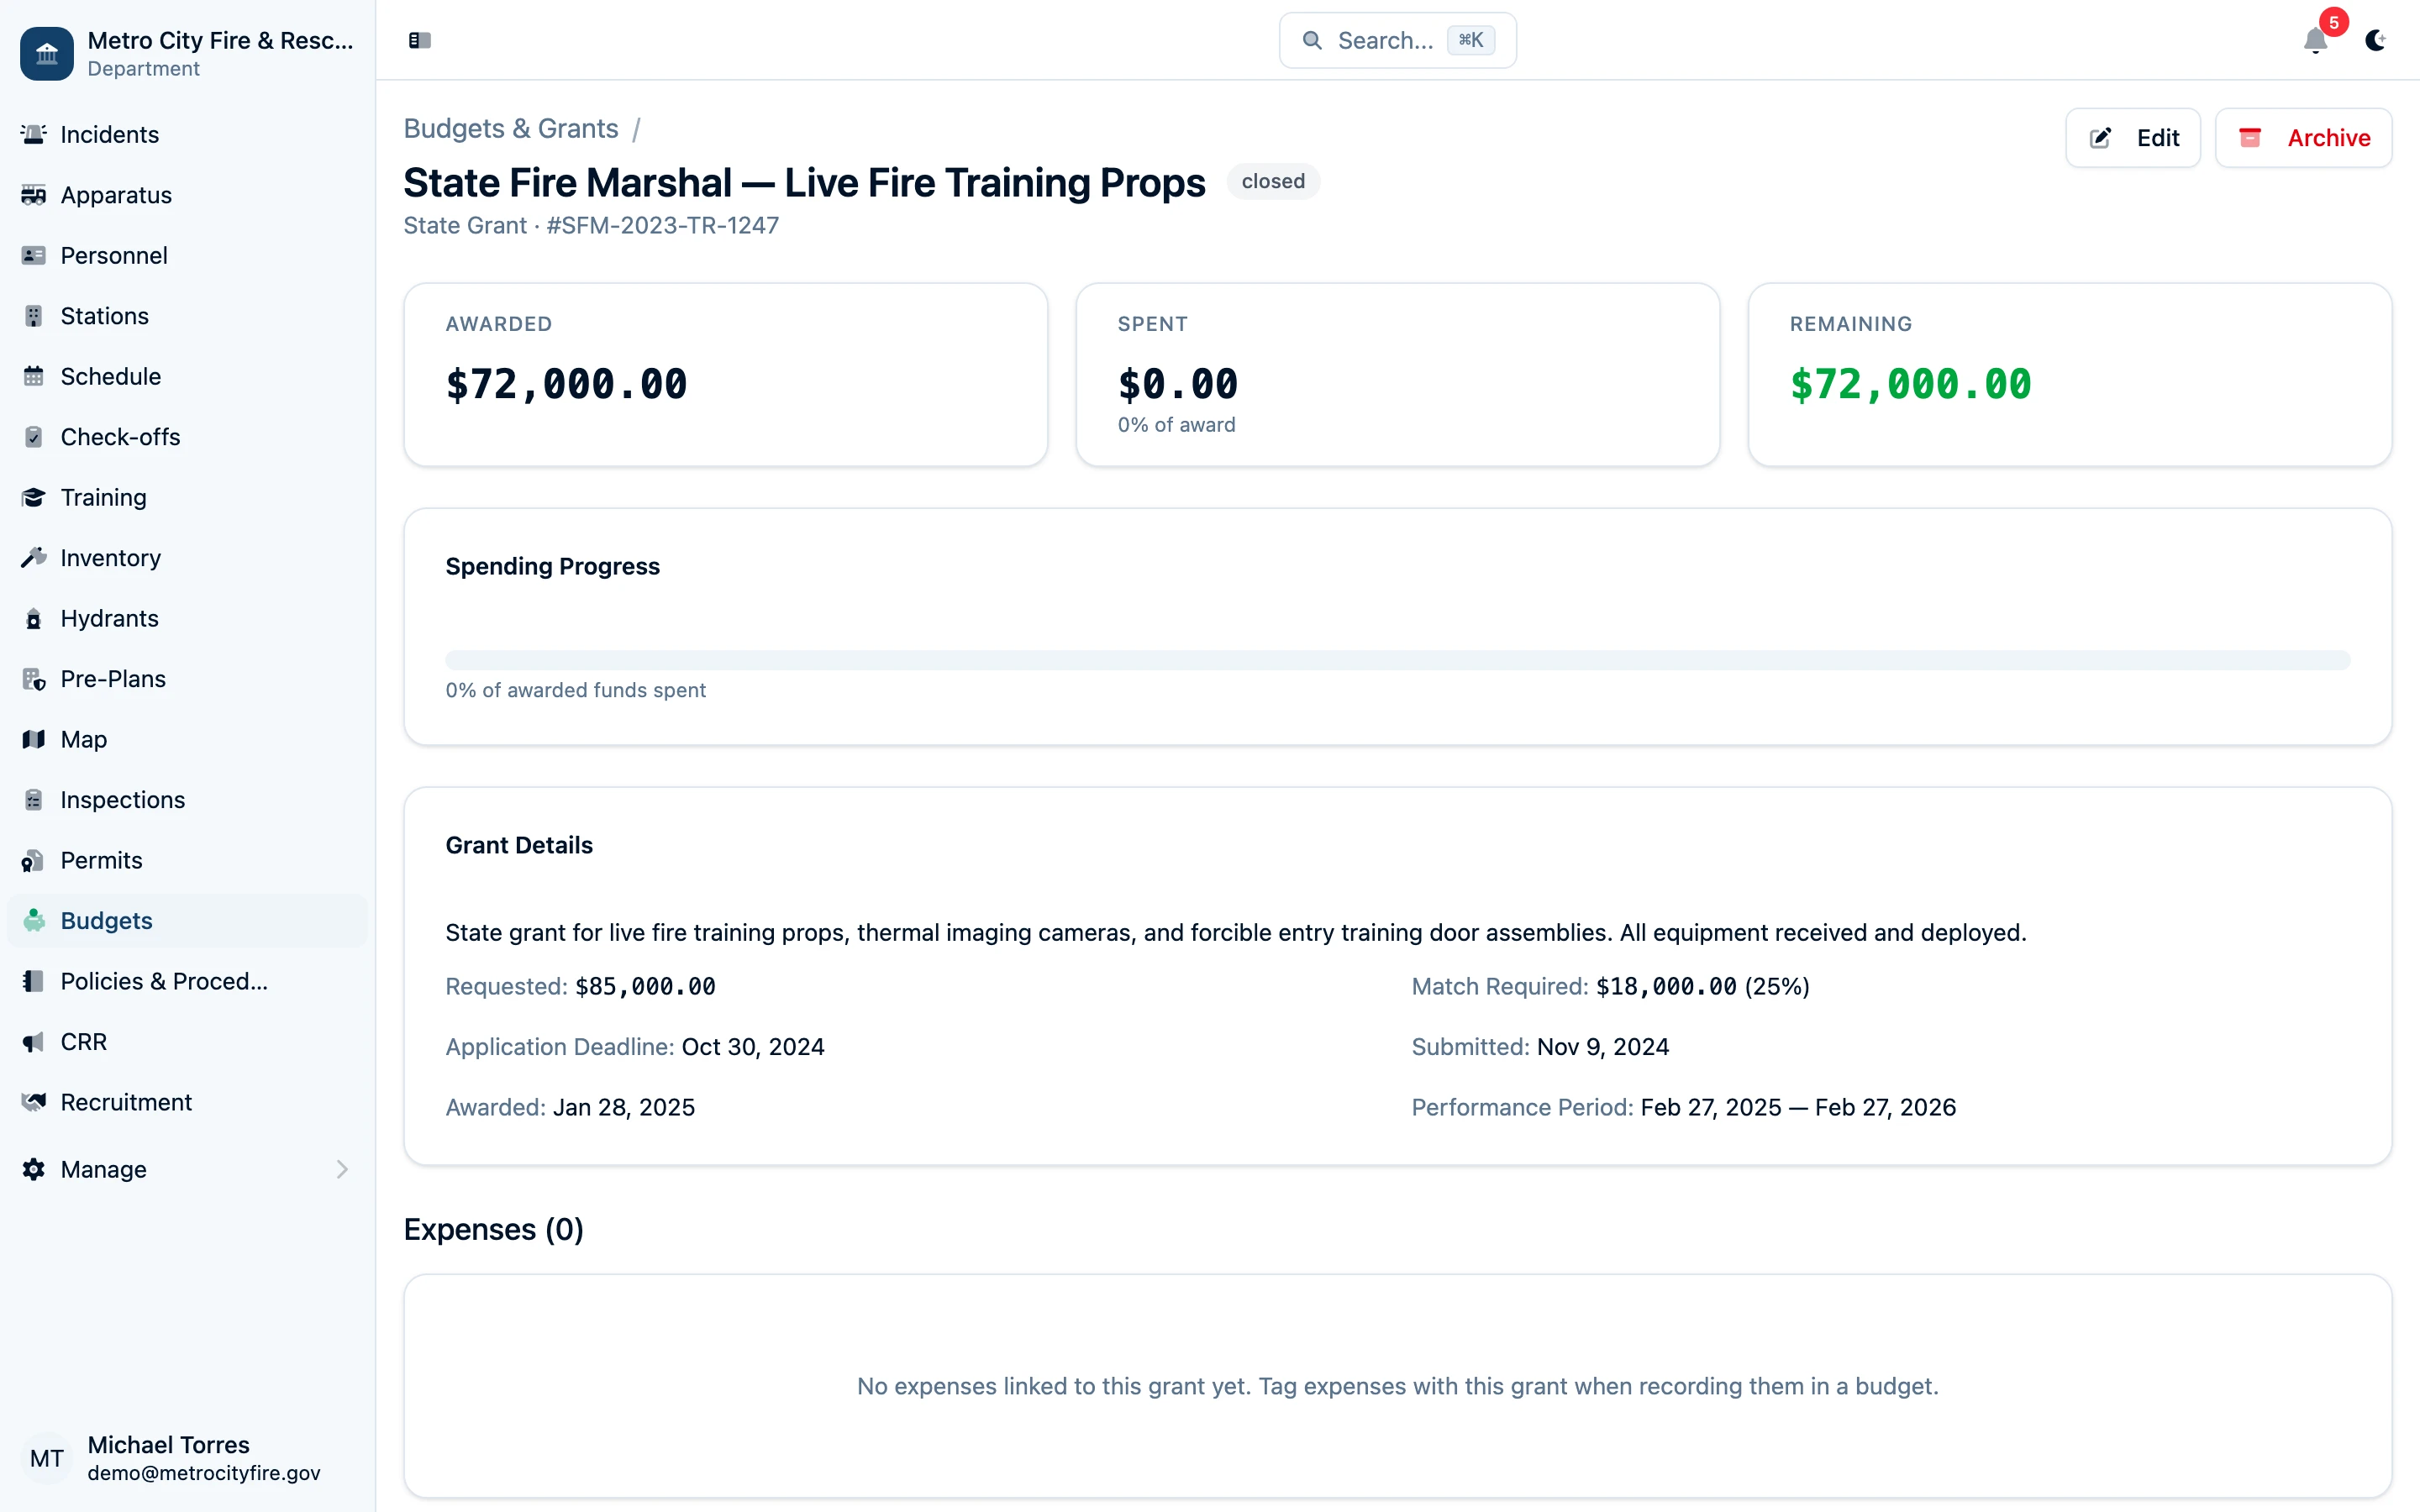This screenshot has height=1512, width=2420.
Task: Click the spending progress bar
Action: pyautogui.click(x=1397, y=660)
